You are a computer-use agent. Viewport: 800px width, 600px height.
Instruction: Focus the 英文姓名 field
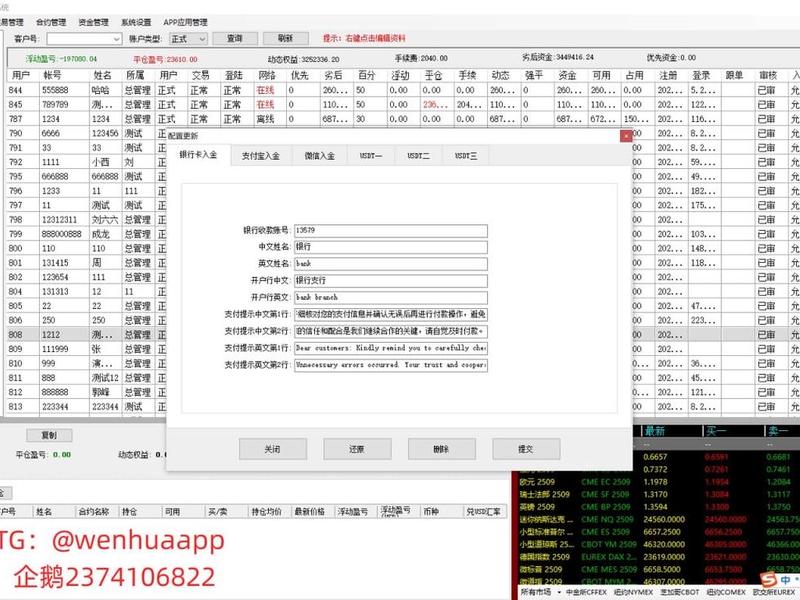[x=391, y=264]
